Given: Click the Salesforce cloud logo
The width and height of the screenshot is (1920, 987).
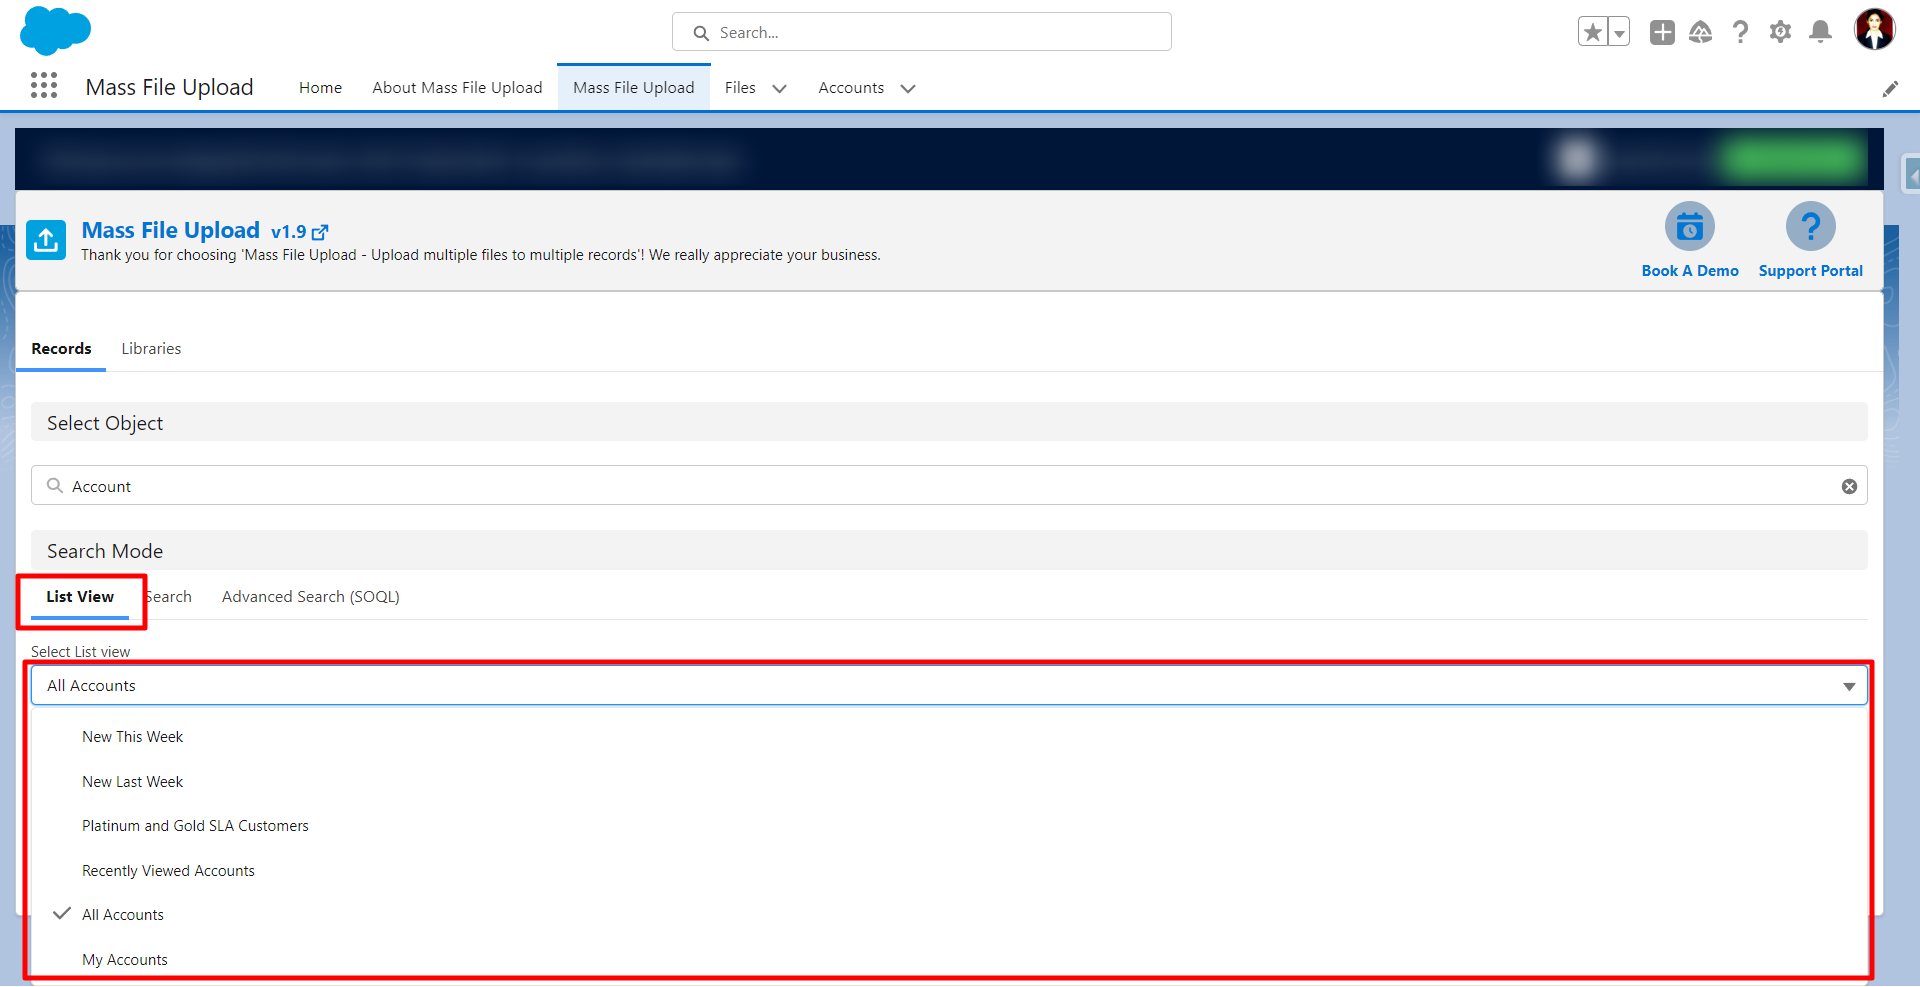Looking at the screenshot, I should [55, 30].
